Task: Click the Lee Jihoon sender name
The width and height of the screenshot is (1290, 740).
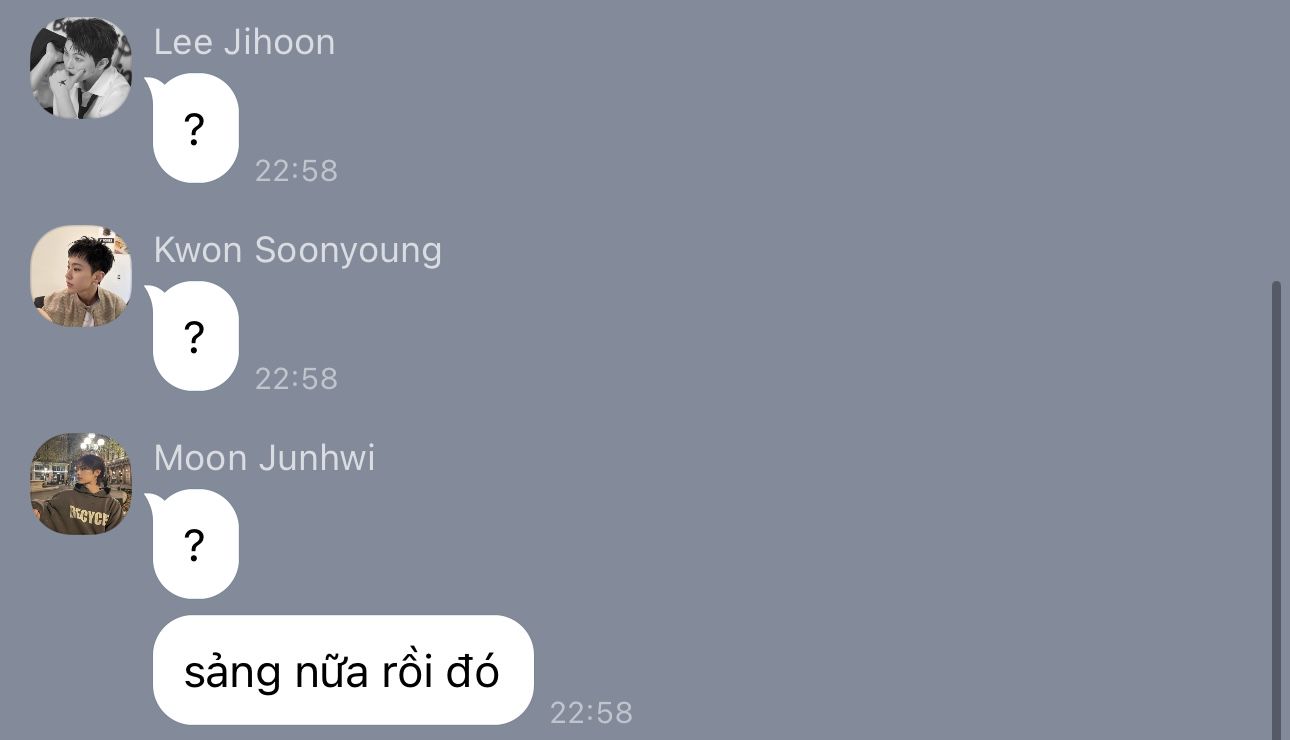Action: click(245, 42)
